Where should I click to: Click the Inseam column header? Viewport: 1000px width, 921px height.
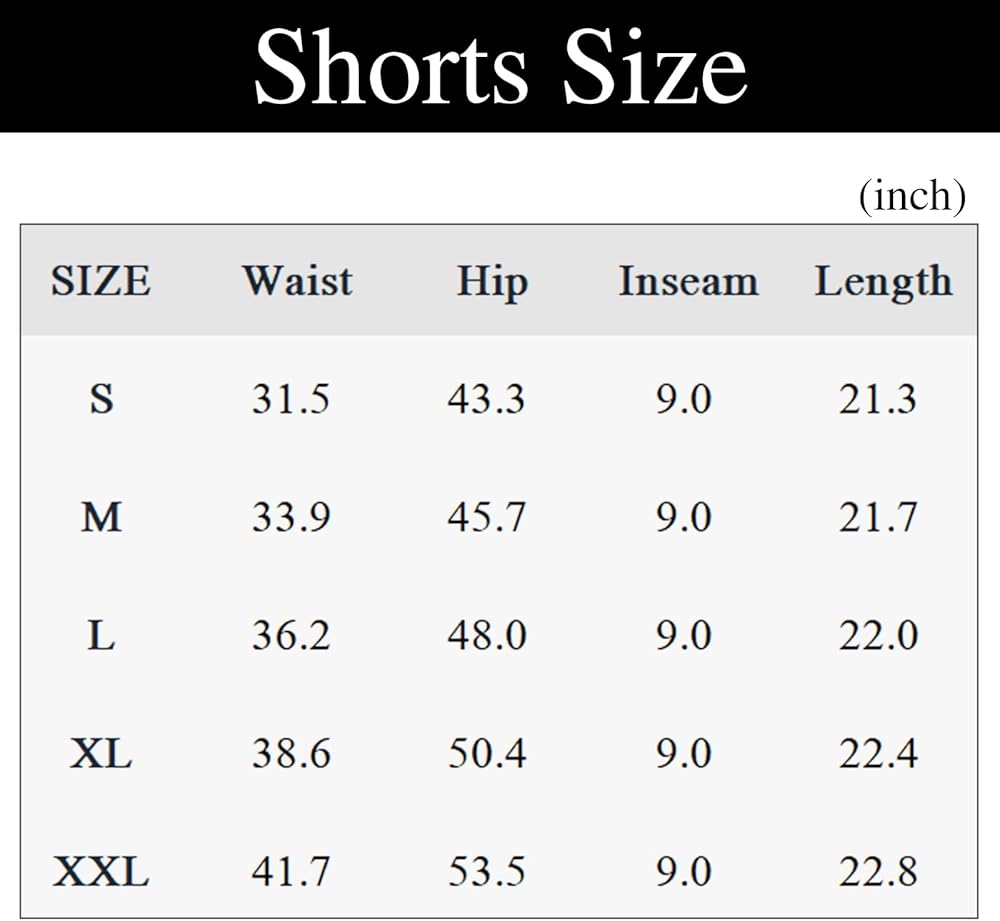coord(688,281)
